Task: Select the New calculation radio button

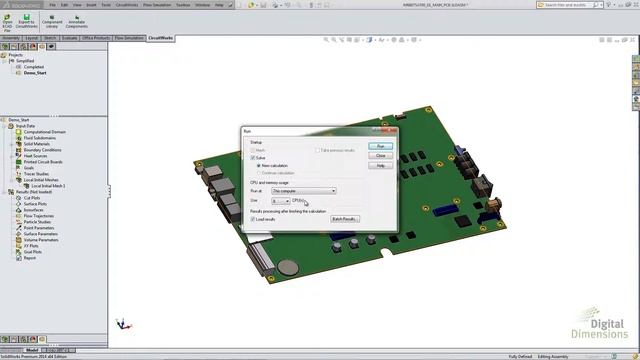Action: 259,166
